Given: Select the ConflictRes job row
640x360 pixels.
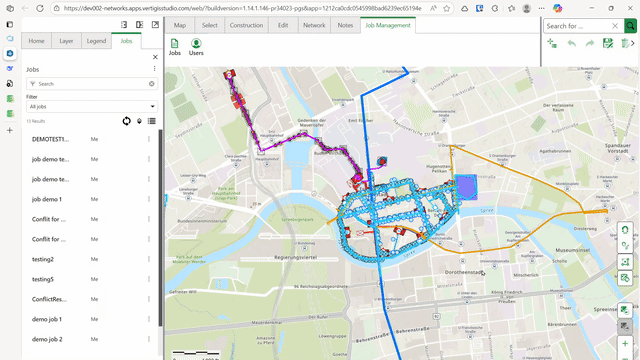Looking at the screenshot, I should (x=90, y=299).
